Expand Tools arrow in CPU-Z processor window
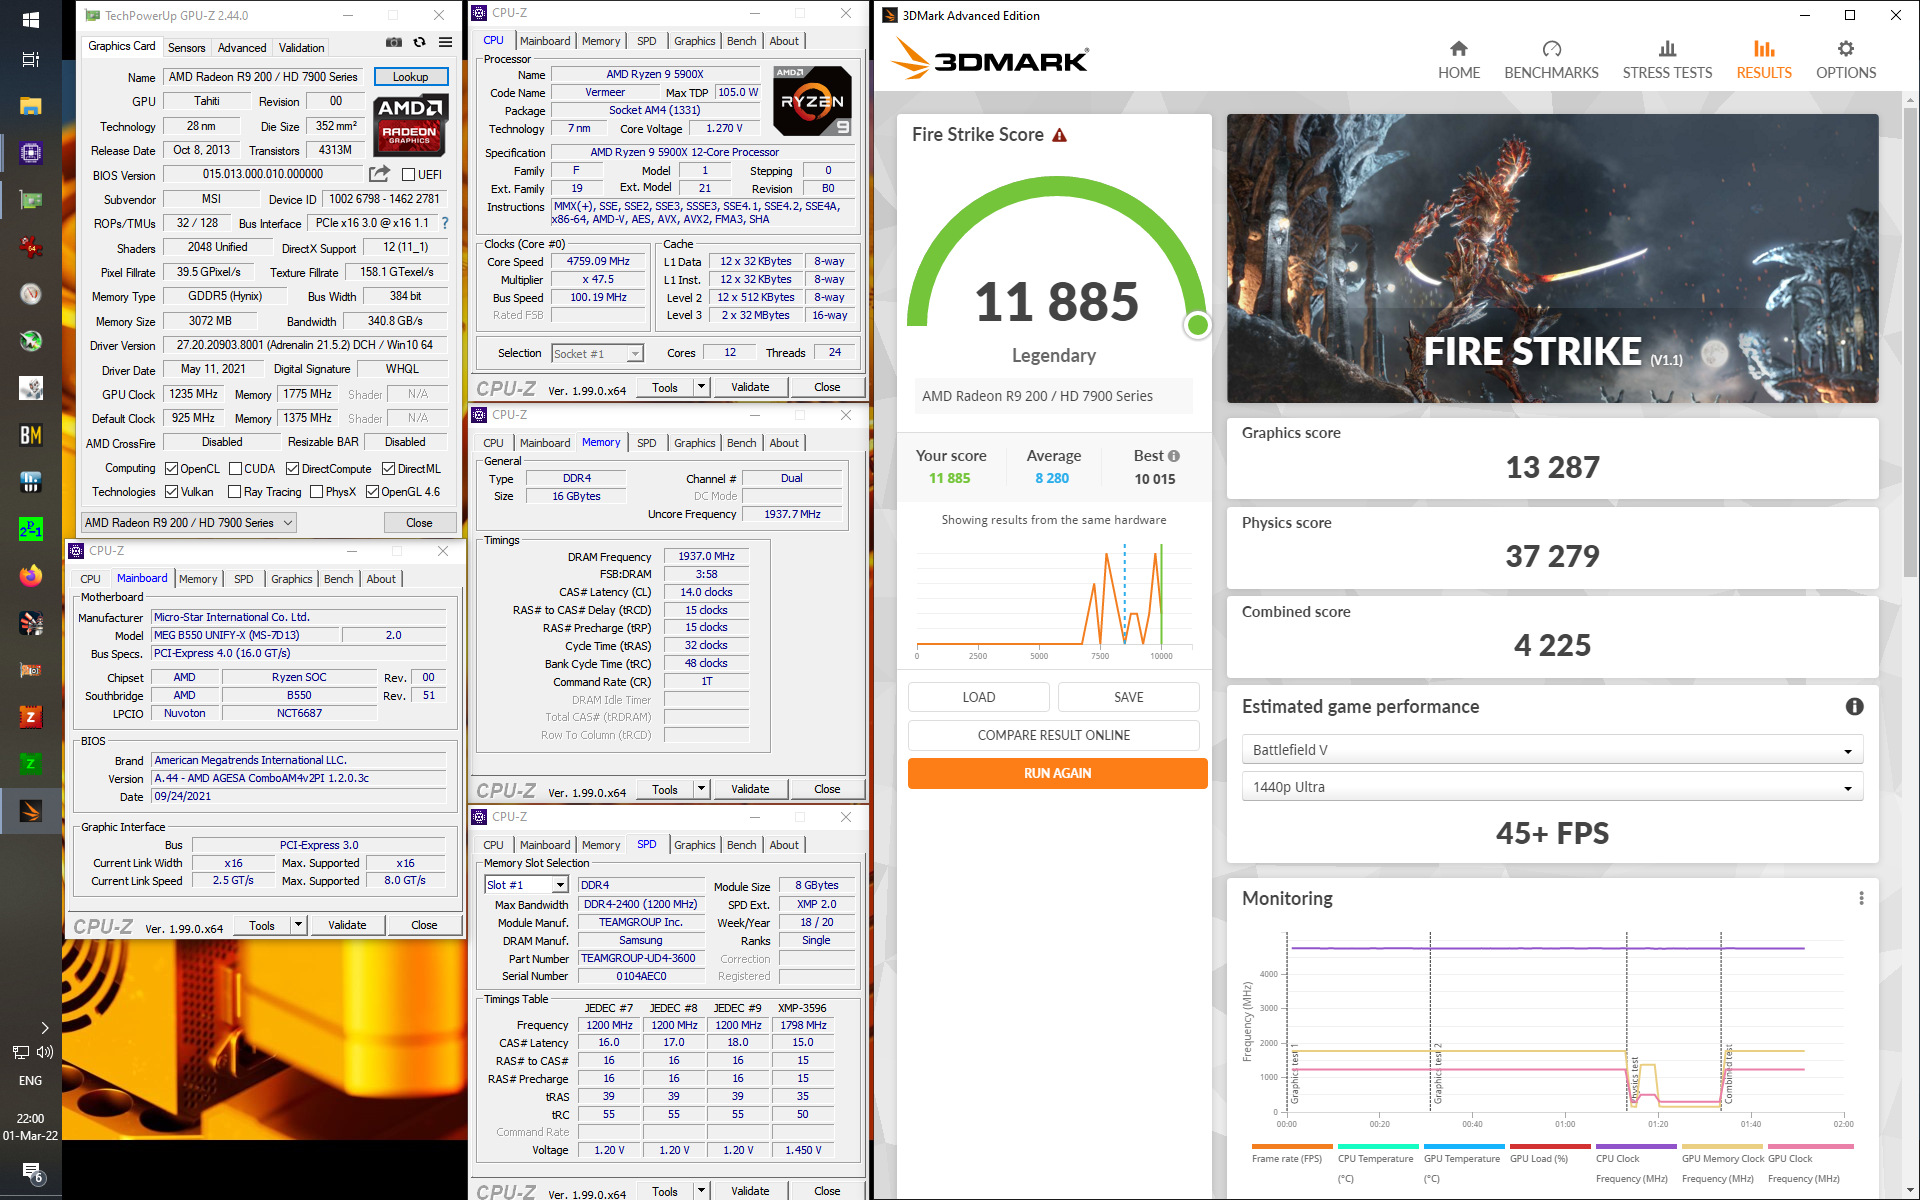Image resolution: width=1920 pixels, height=1200 pixels. (x=702, y=388)
